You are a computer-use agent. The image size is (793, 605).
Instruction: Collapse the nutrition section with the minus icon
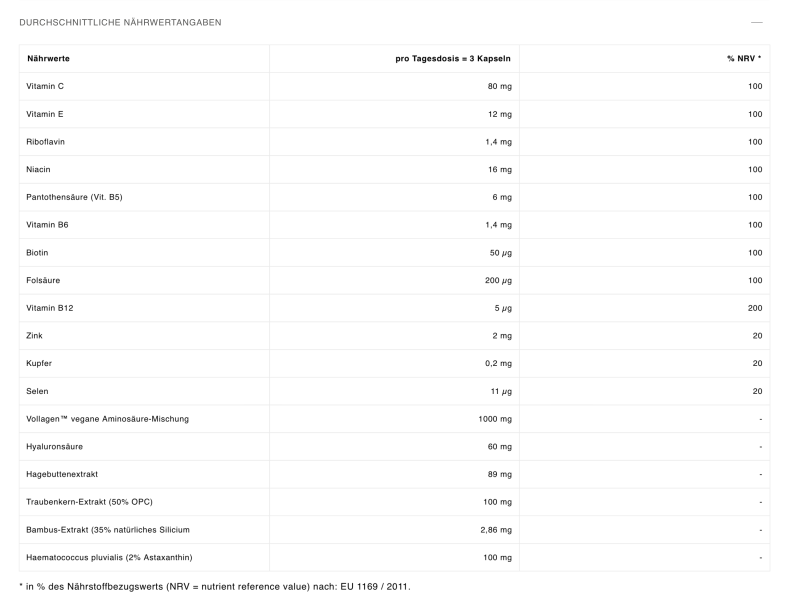click(x=756, y=22)
